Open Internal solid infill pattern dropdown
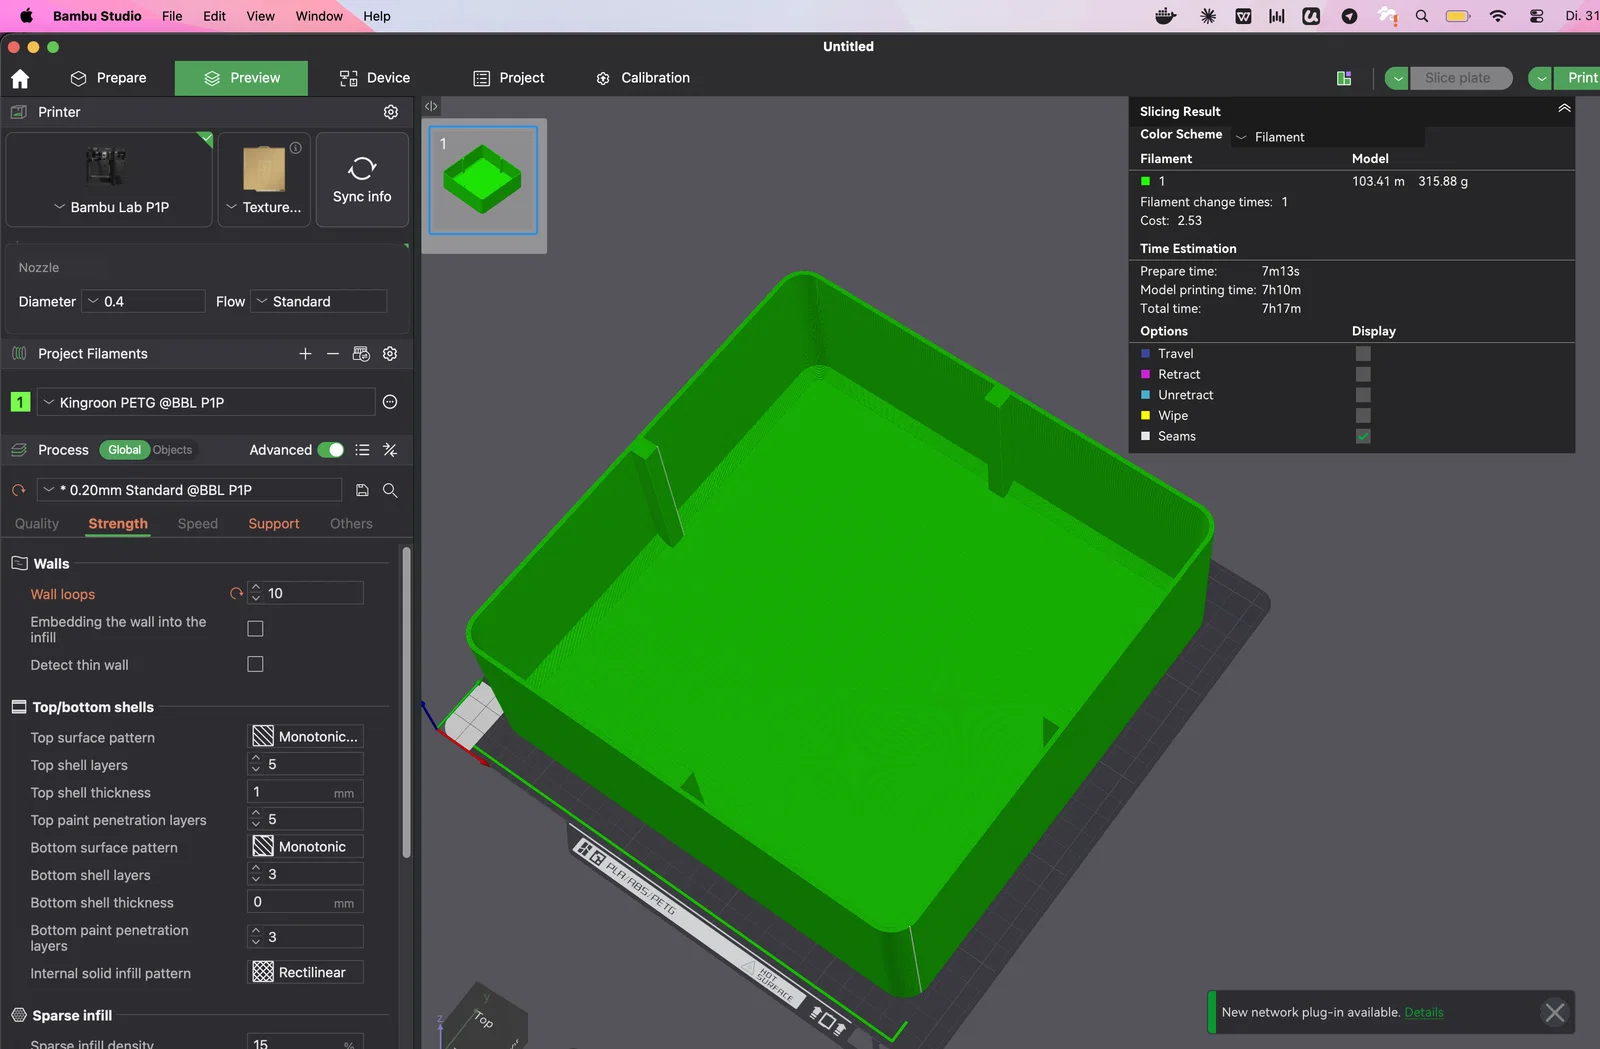The width and height of the screenshot is (1600, 1049). click(305, 973)
